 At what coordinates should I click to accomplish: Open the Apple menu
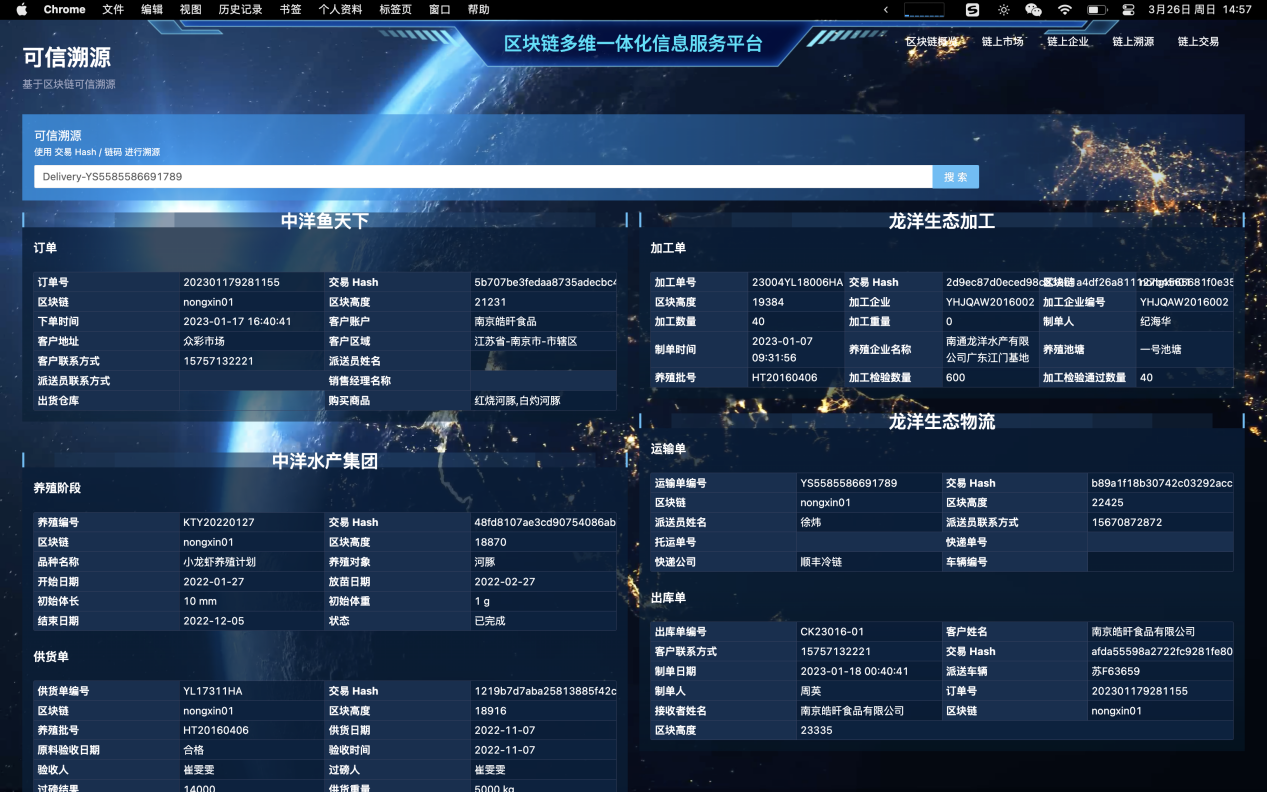click(21, 9)
